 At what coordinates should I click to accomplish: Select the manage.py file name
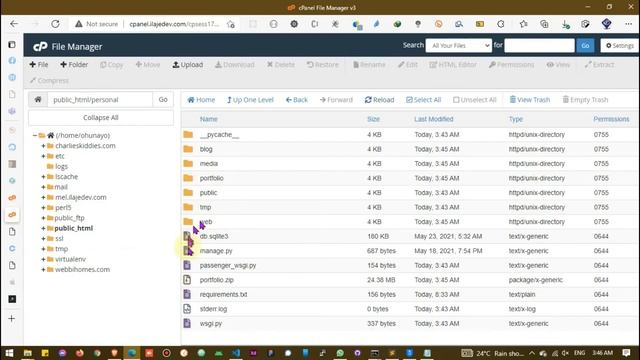point(216,251)
